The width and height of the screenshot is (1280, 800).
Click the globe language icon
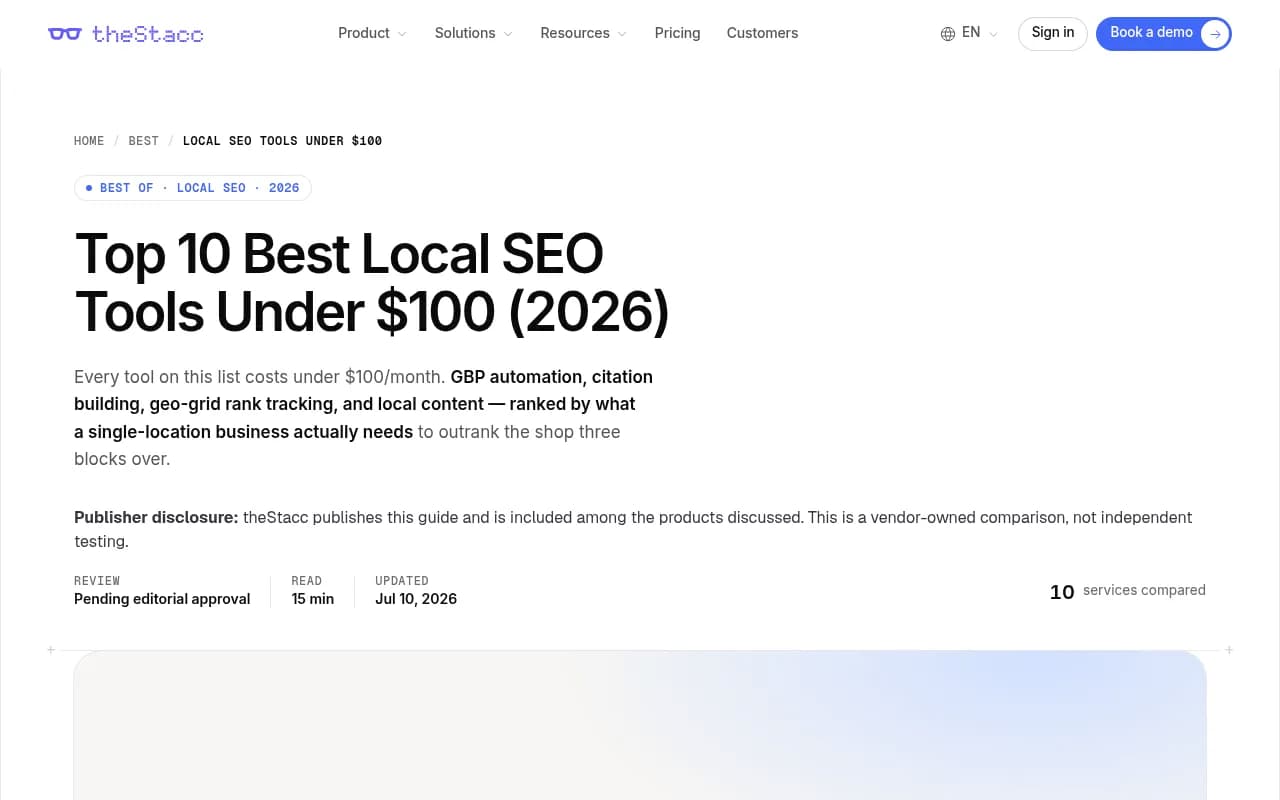pos(948,34)
